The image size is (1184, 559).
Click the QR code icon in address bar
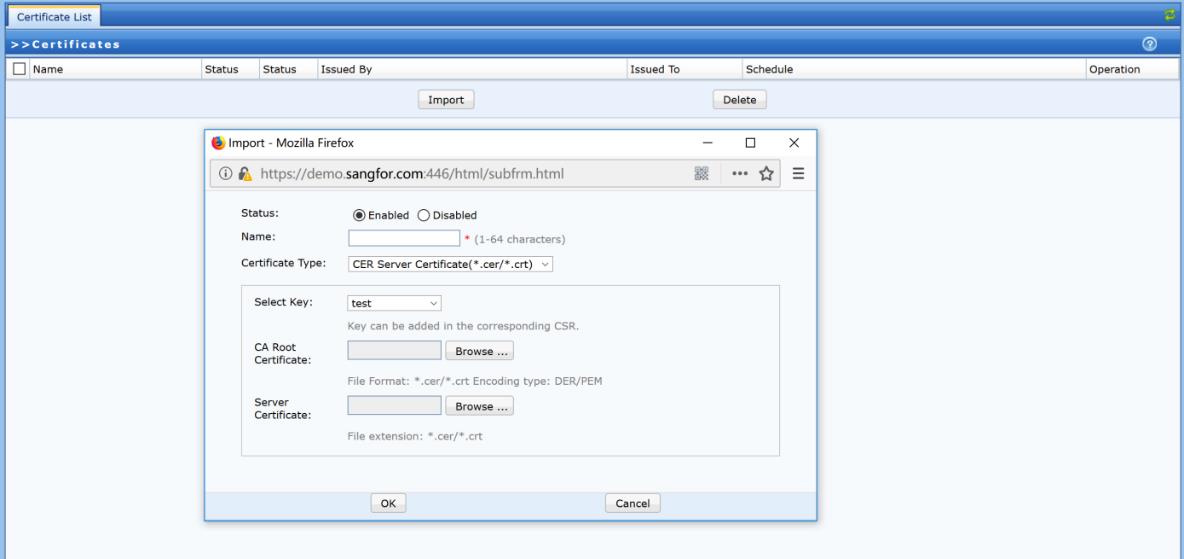pos(701,174)
